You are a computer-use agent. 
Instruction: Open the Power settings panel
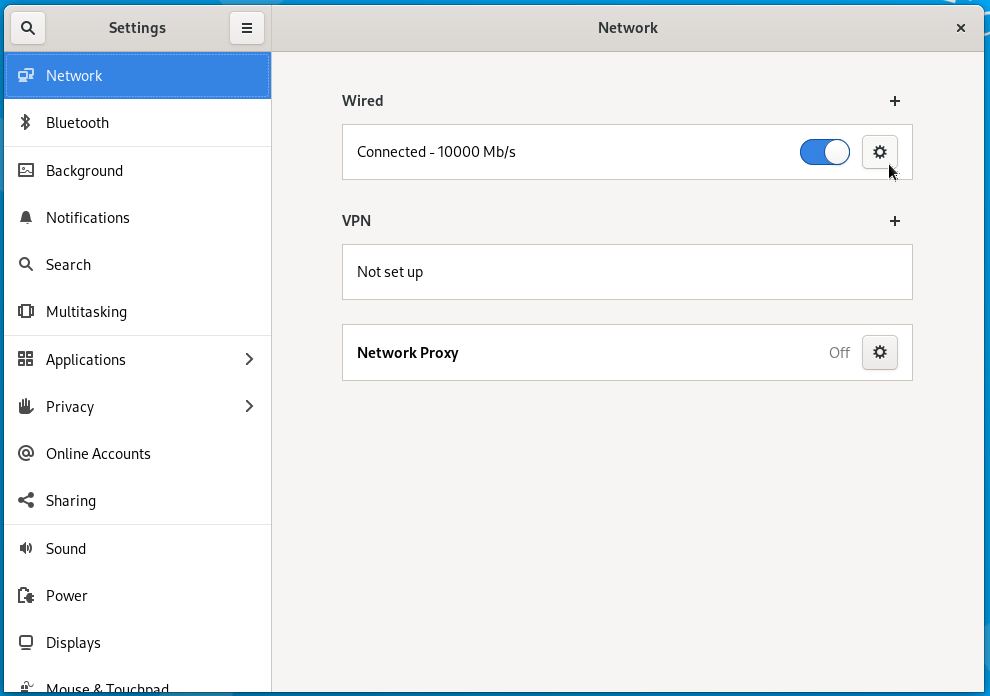[x=138, y=596]
